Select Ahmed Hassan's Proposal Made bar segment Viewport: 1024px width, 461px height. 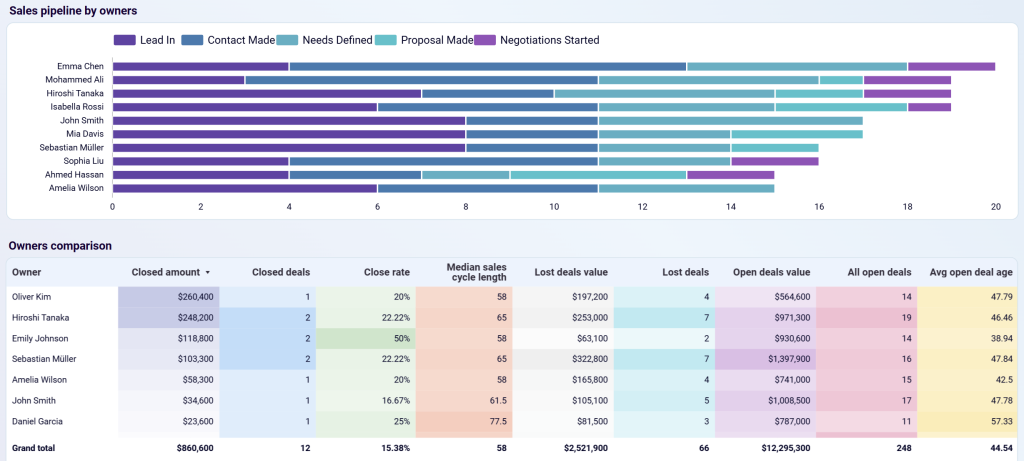tap(598, 174)
